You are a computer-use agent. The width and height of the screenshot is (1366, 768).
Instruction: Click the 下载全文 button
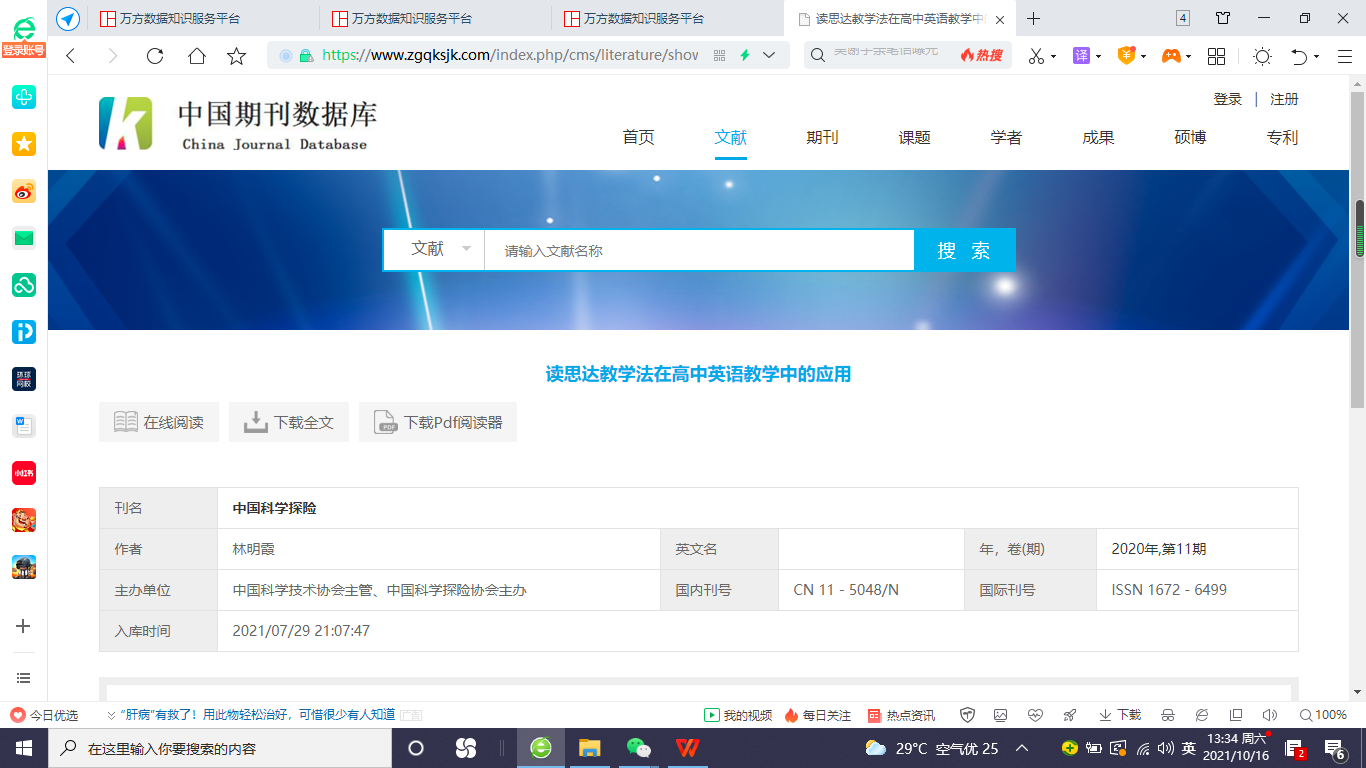(289, 422)
